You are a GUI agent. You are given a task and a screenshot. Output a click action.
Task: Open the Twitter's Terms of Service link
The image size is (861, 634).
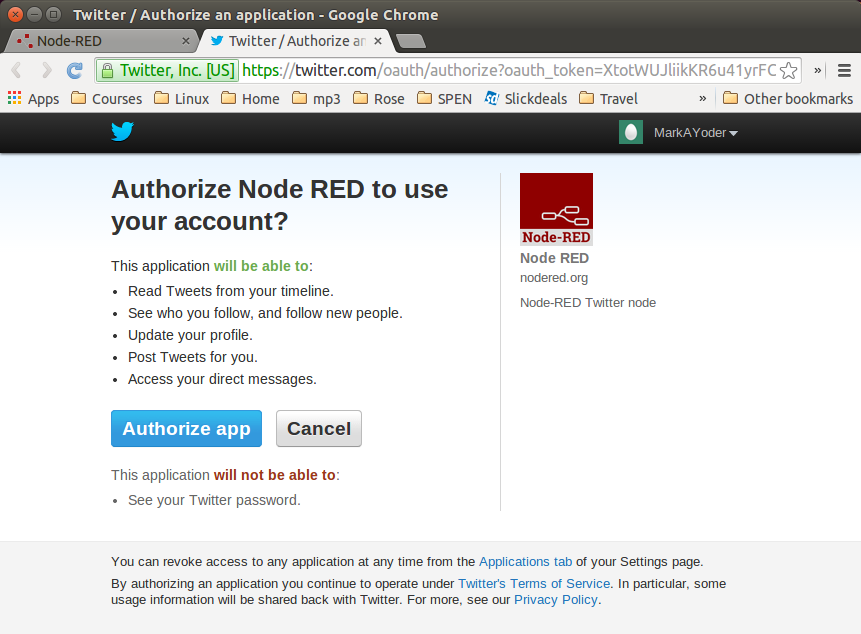pos(533,583)
